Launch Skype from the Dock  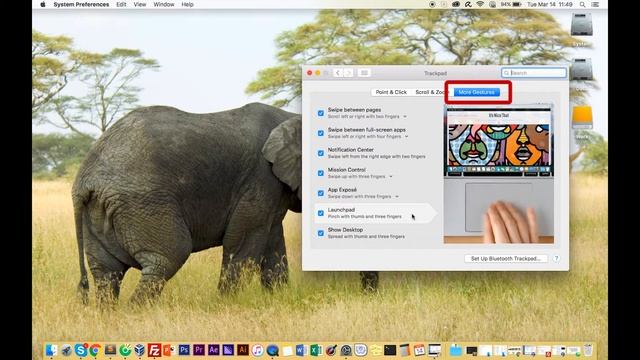[80, 350]
